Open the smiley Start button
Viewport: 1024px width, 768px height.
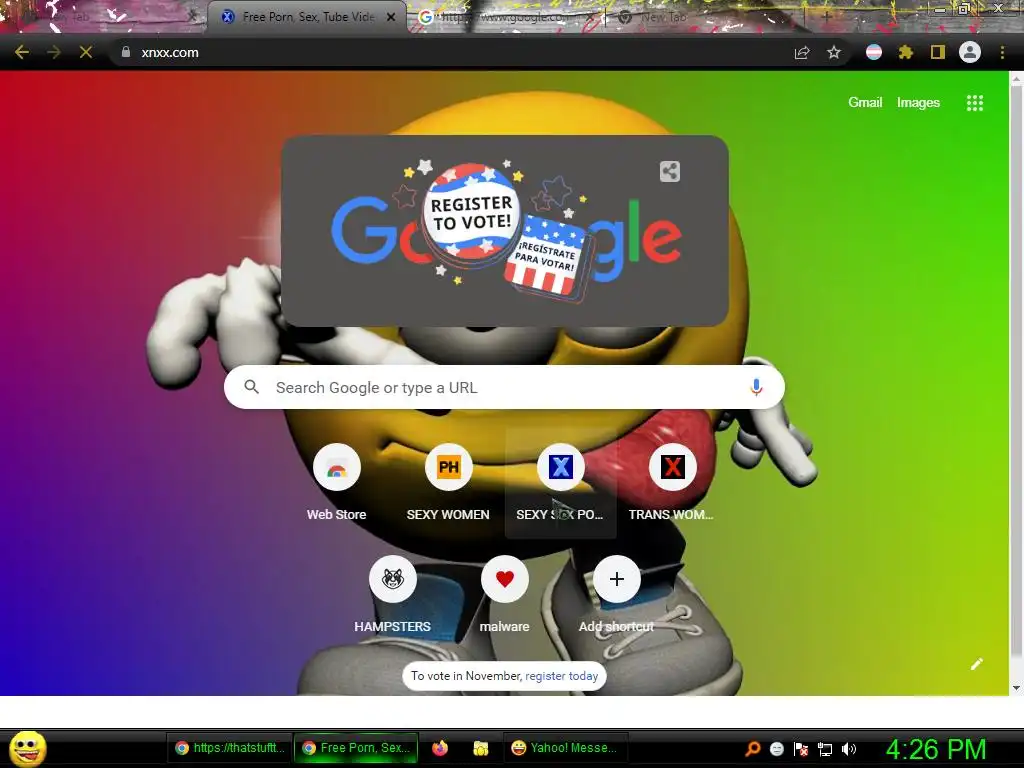coord(27,748)
